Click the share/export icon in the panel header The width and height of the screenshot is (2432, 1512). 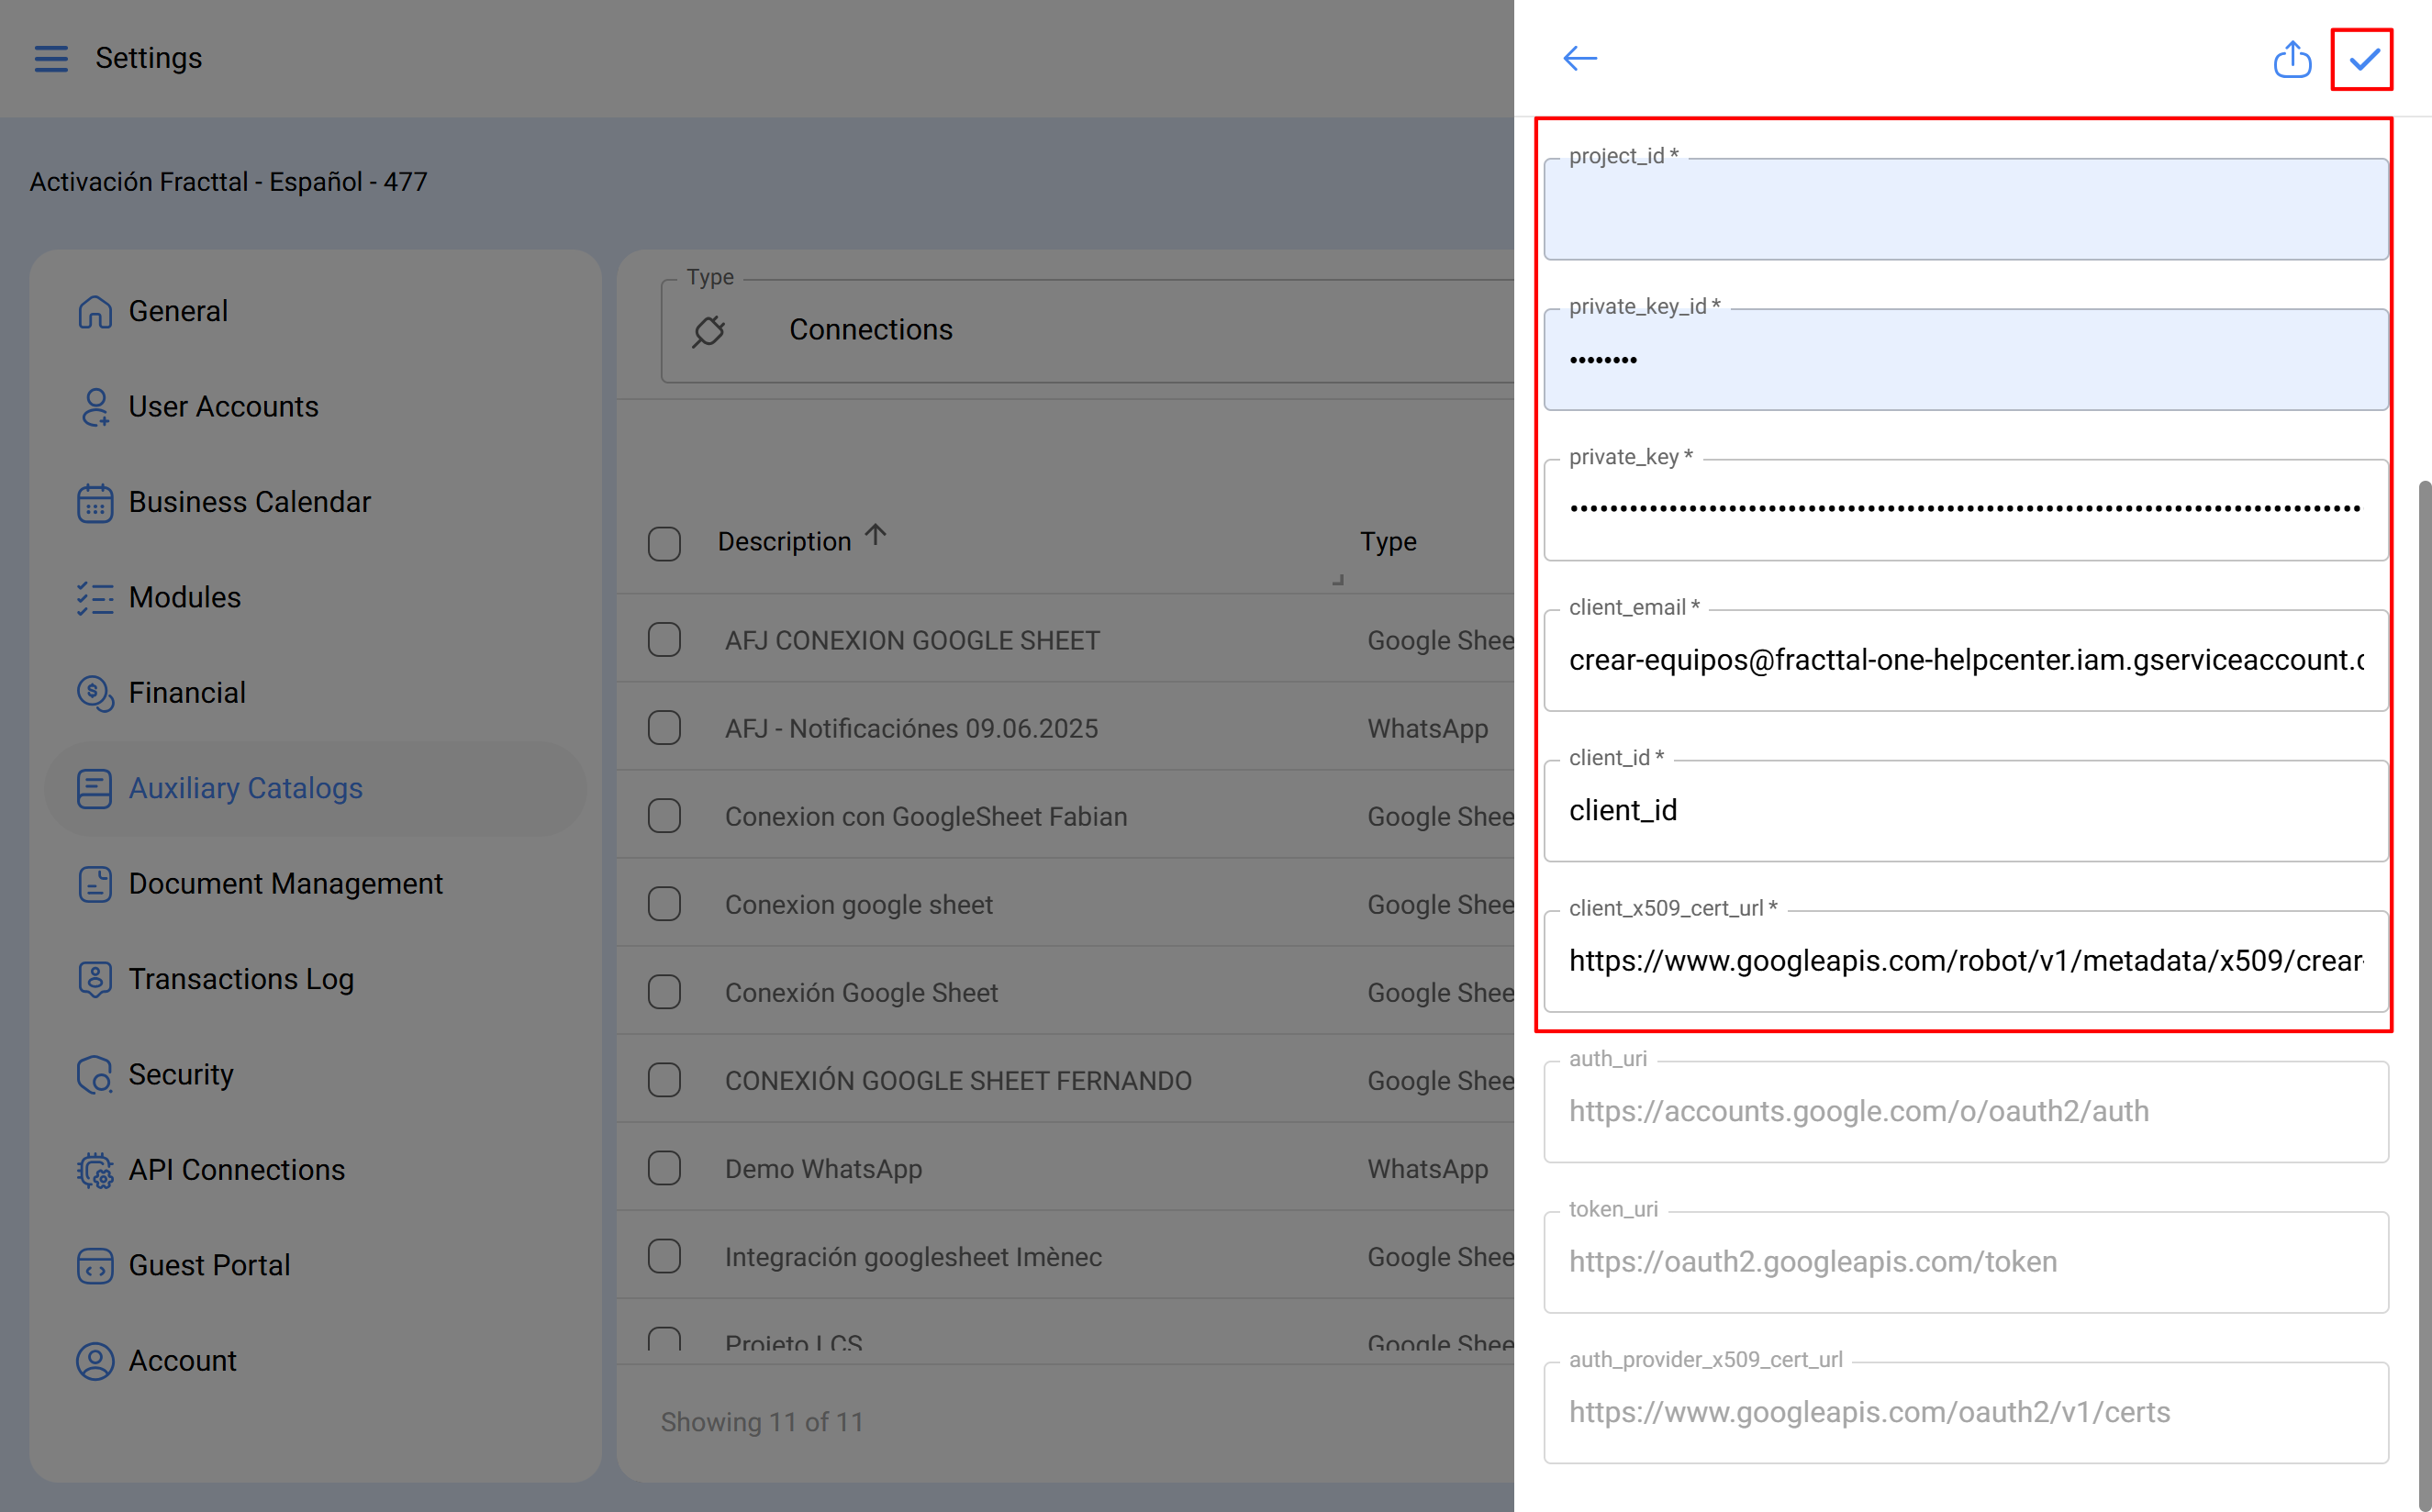tap(2292, 58)
